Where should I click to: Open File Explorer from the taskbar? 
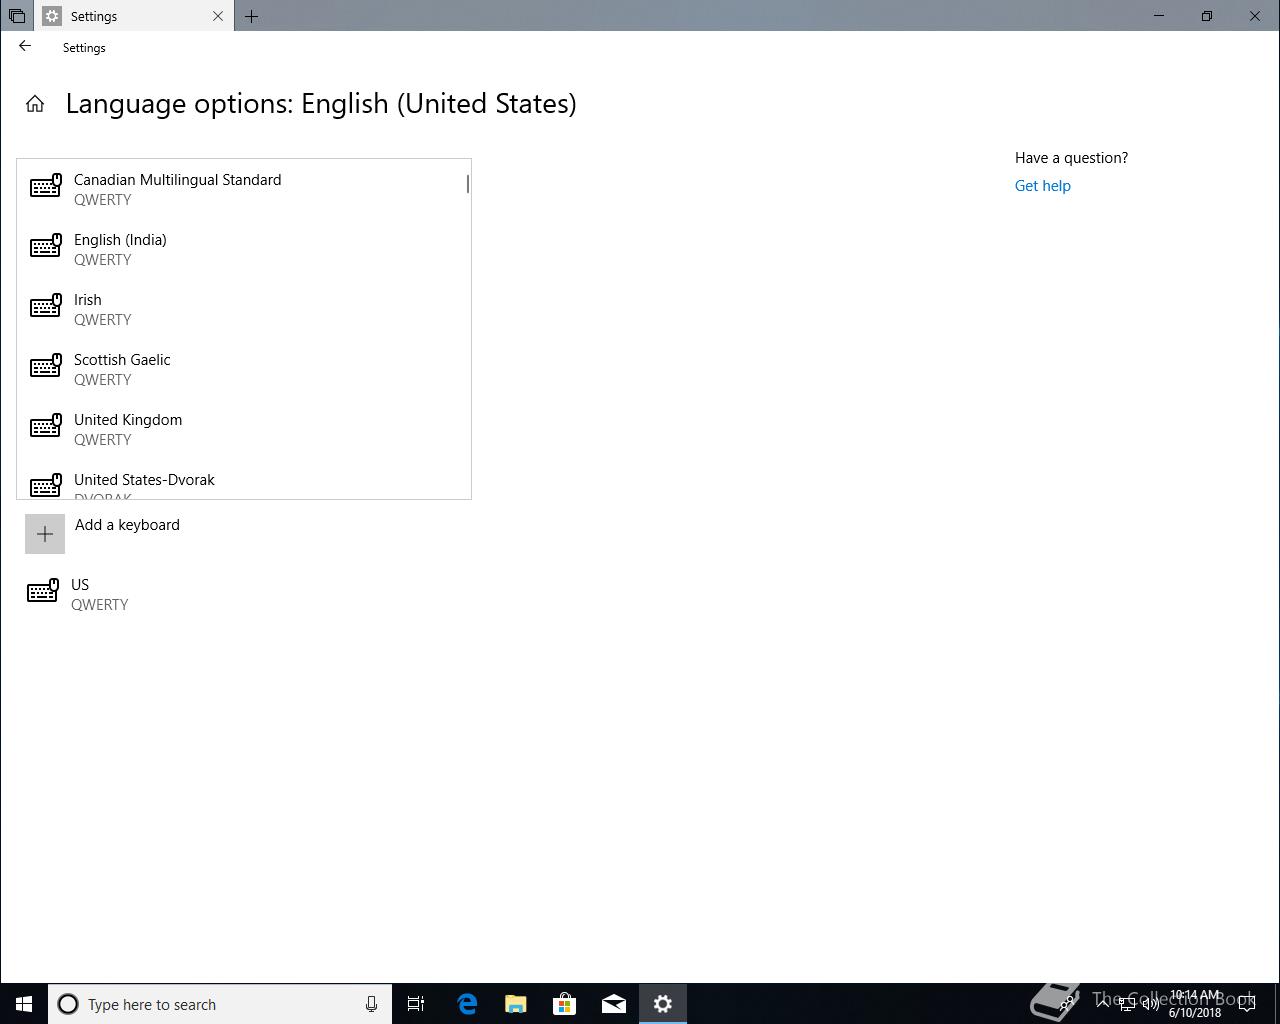tap(516, 1004)
